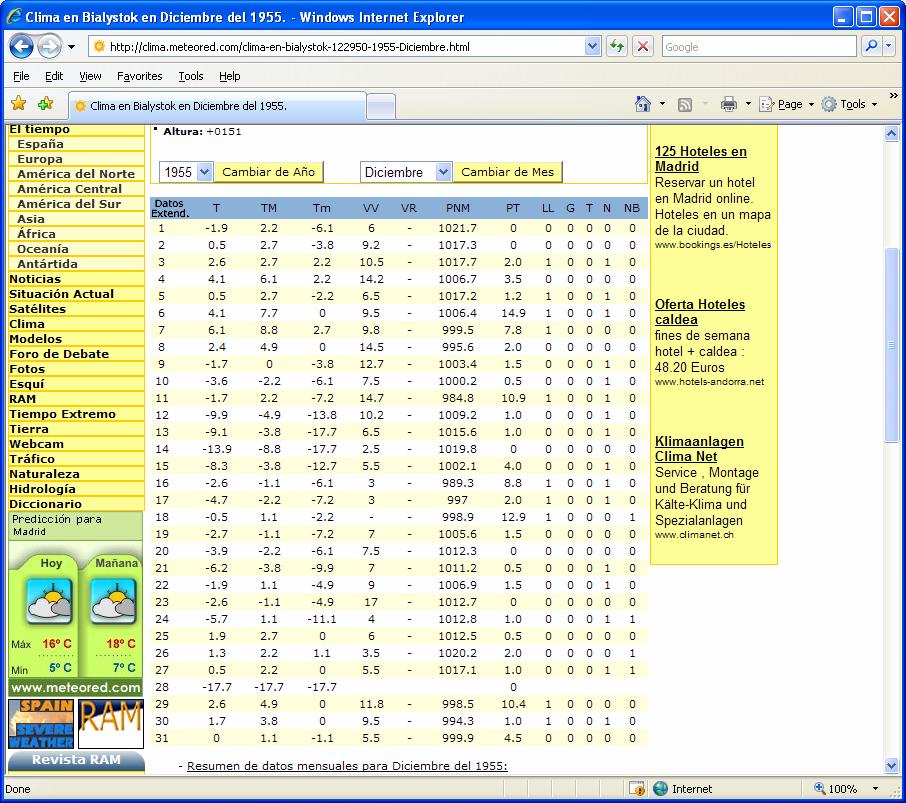Expand the address bar URL dropdown
906x803 pixels.
point(592,47)
